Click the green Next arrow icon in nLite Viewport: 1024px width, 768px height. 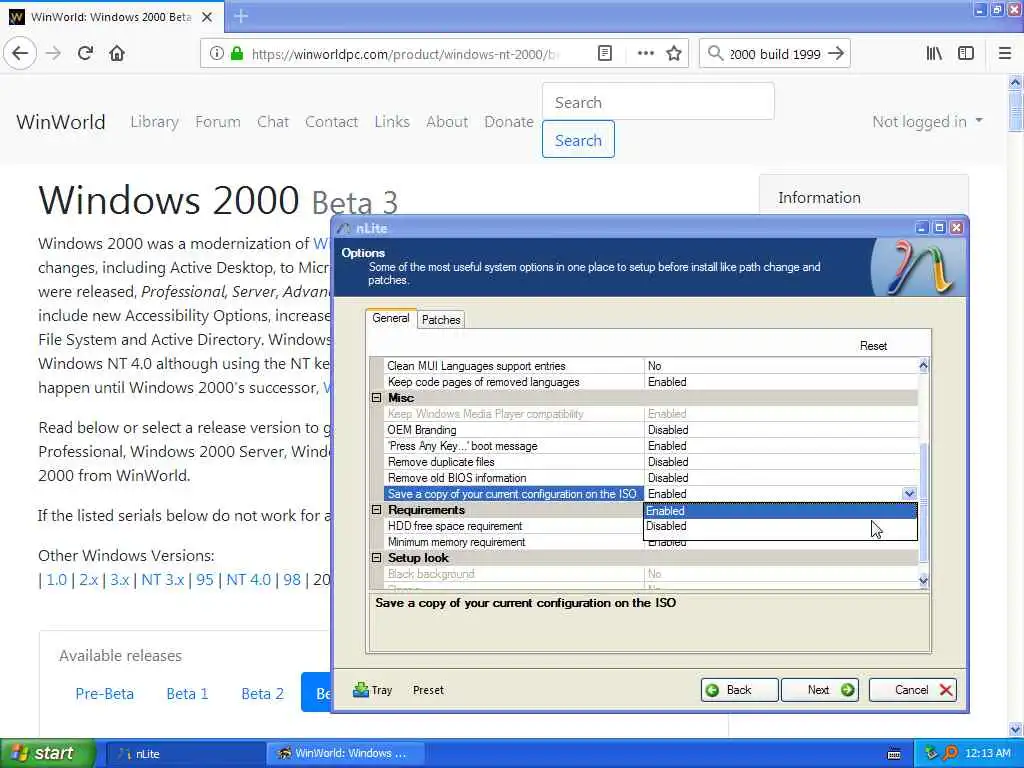[x=848, y=690]
